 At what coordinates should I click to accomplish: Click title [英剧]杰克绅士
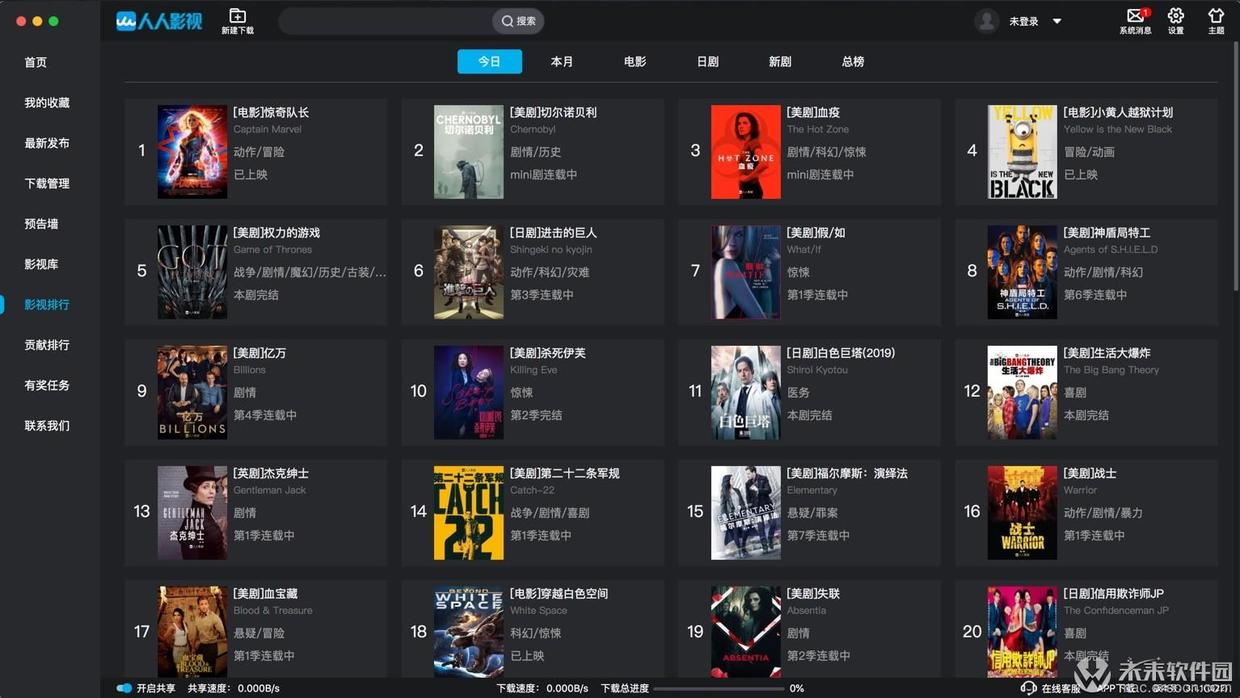[271, 473]
